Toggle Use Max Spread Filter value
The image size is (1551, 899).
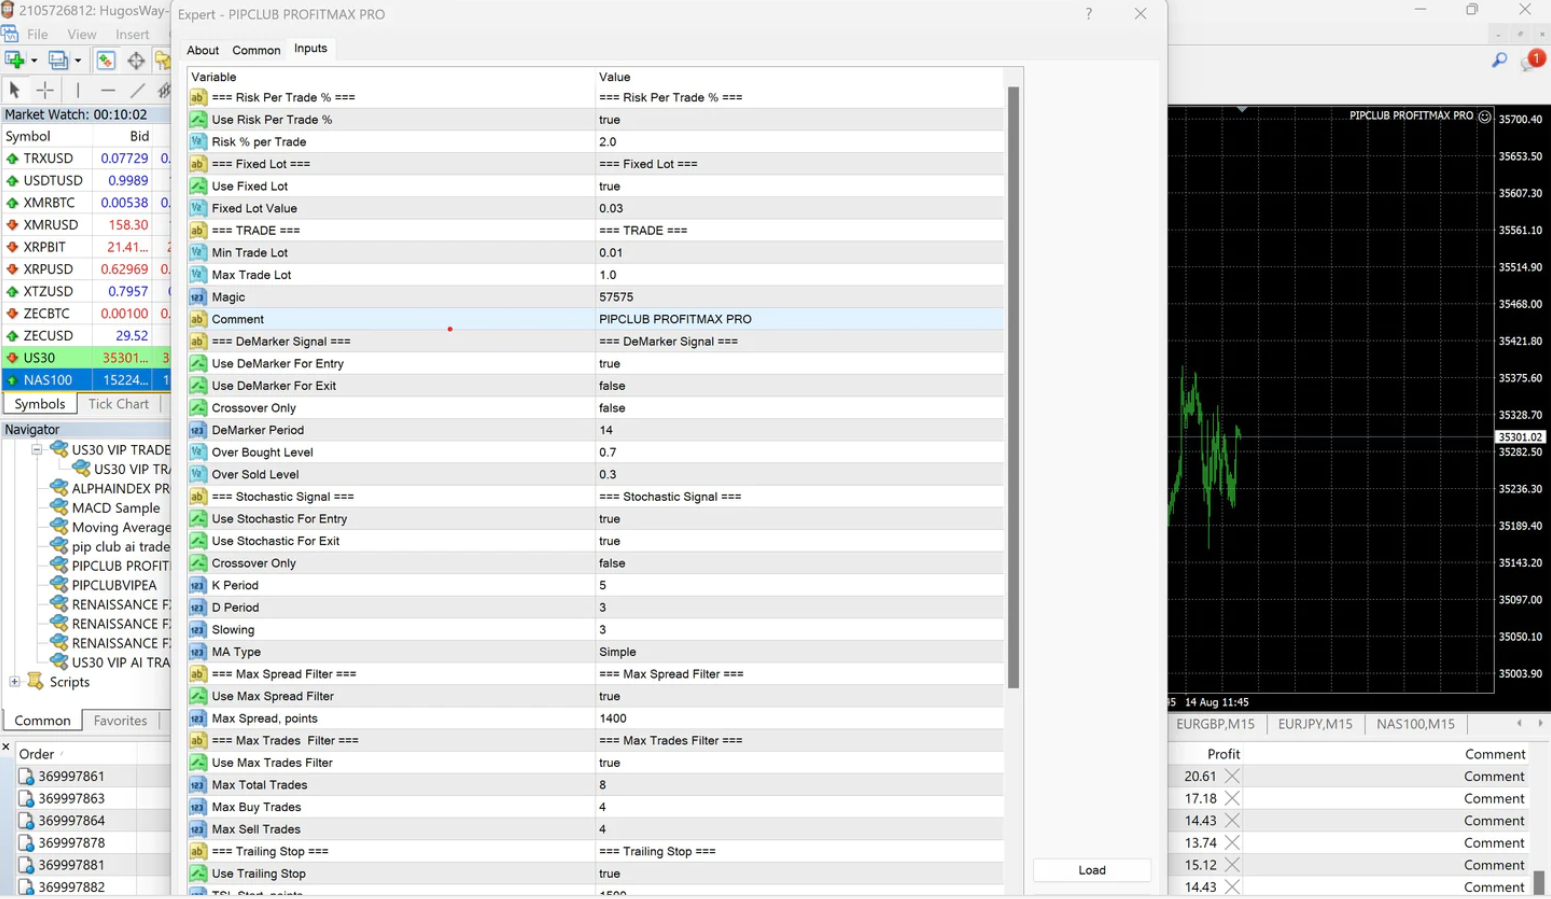[609, 696]
